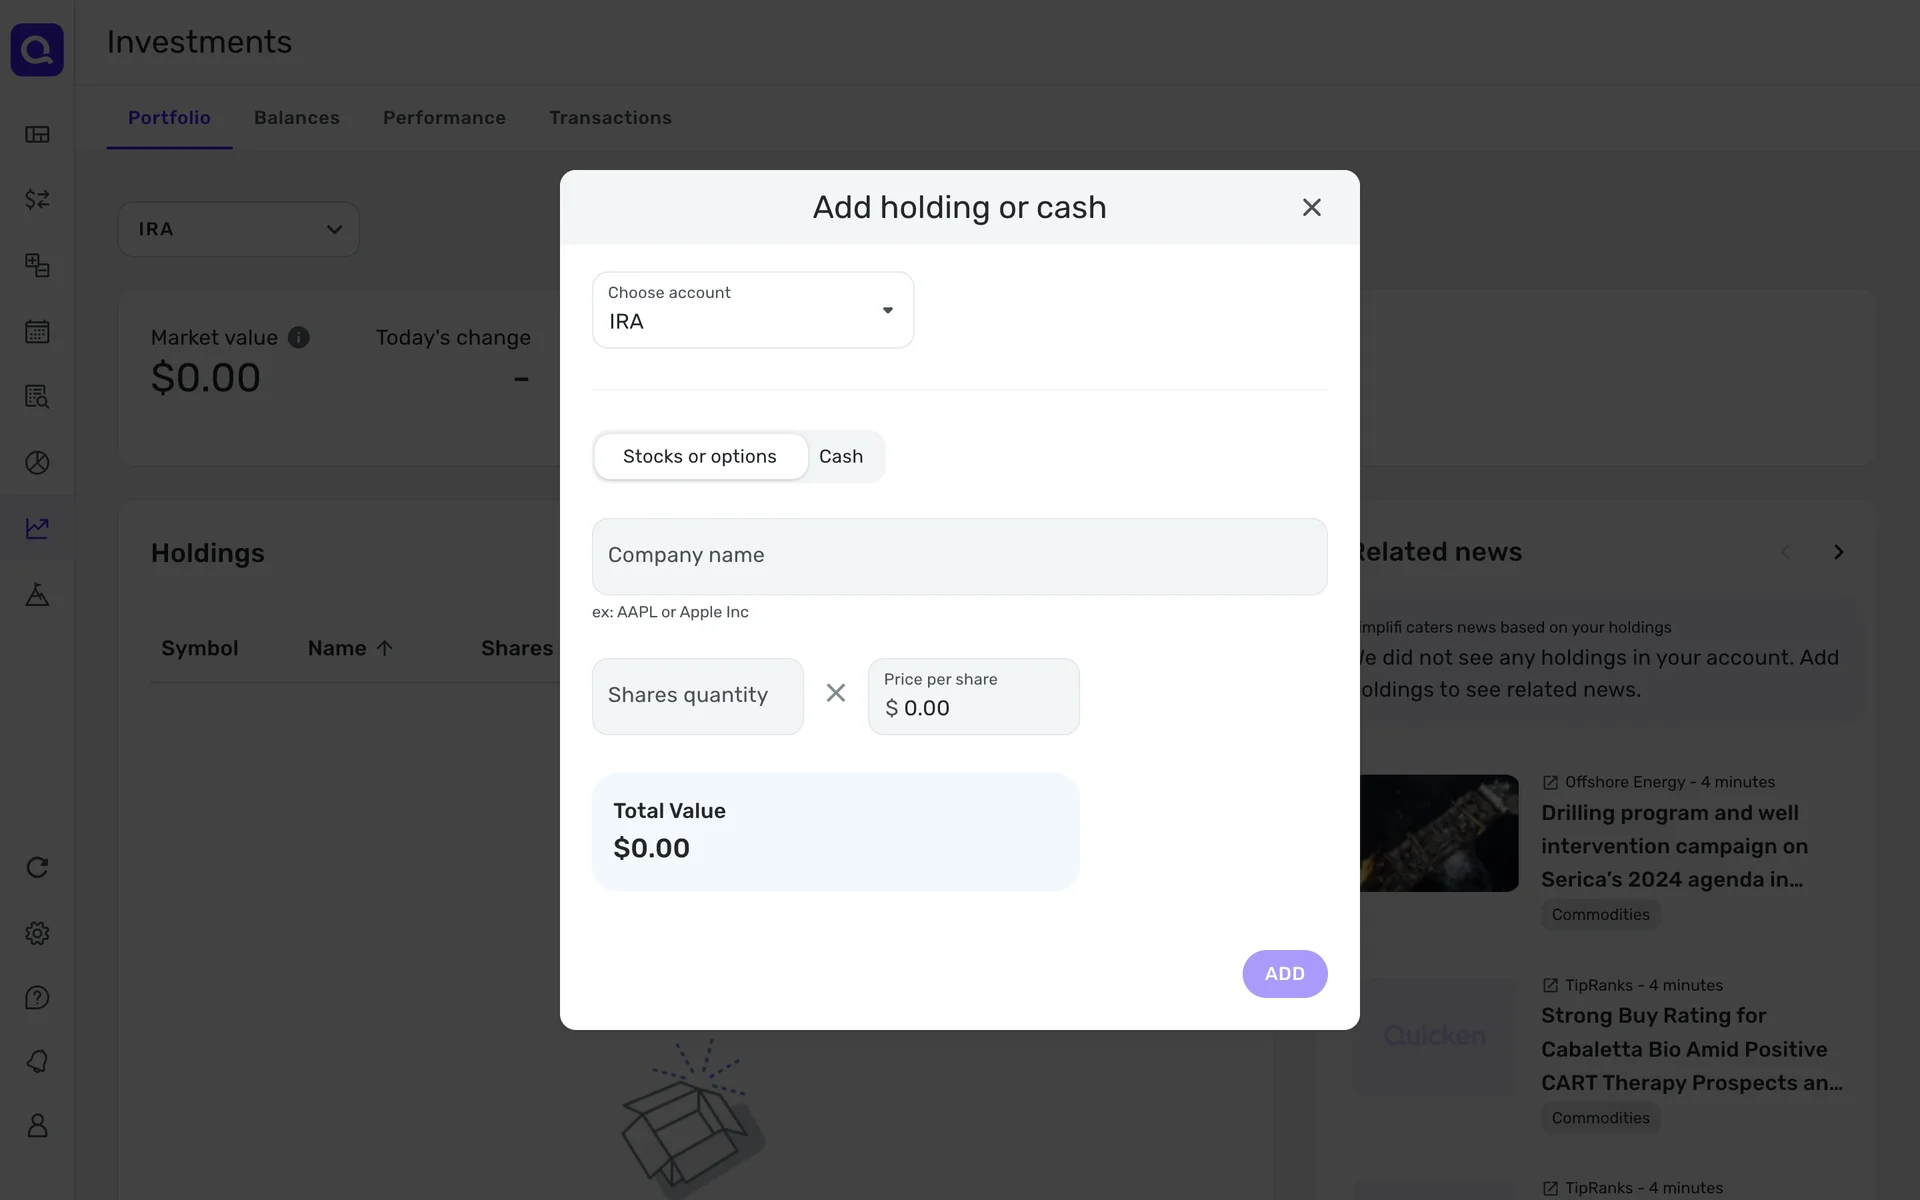The width and height of the screenshot is (1920, 1200).
Task: Click the help question mark icon
Action: coord(37,998)
